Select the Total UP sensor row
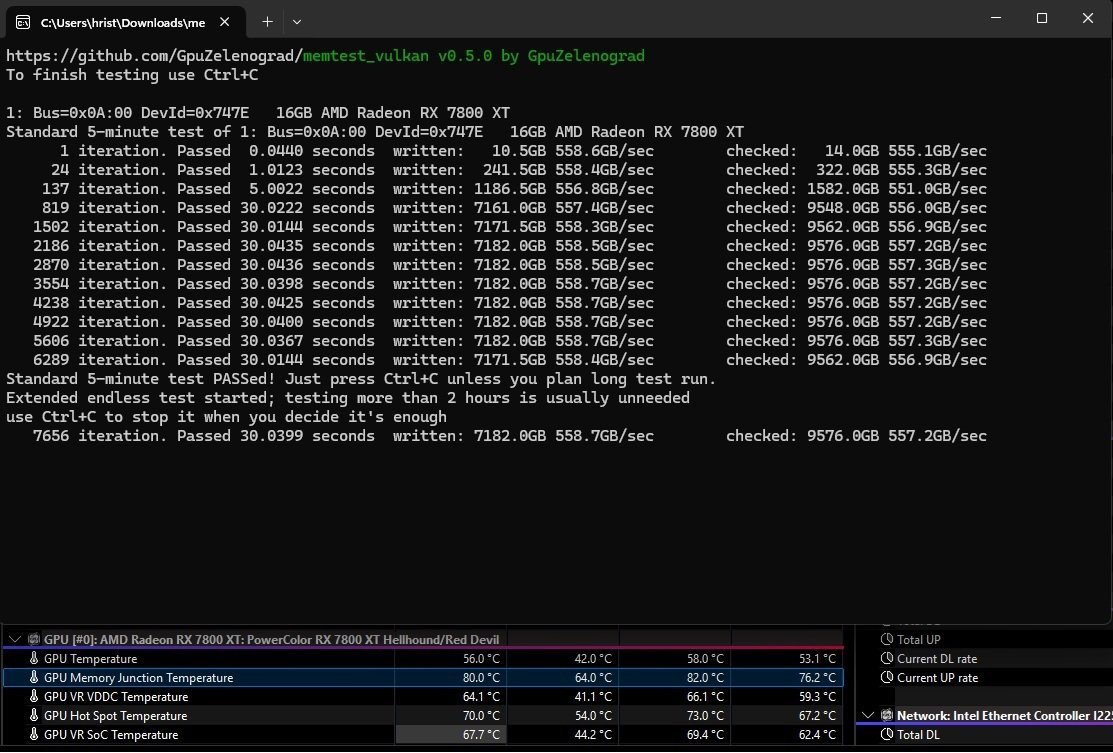 tap(985, 639)
